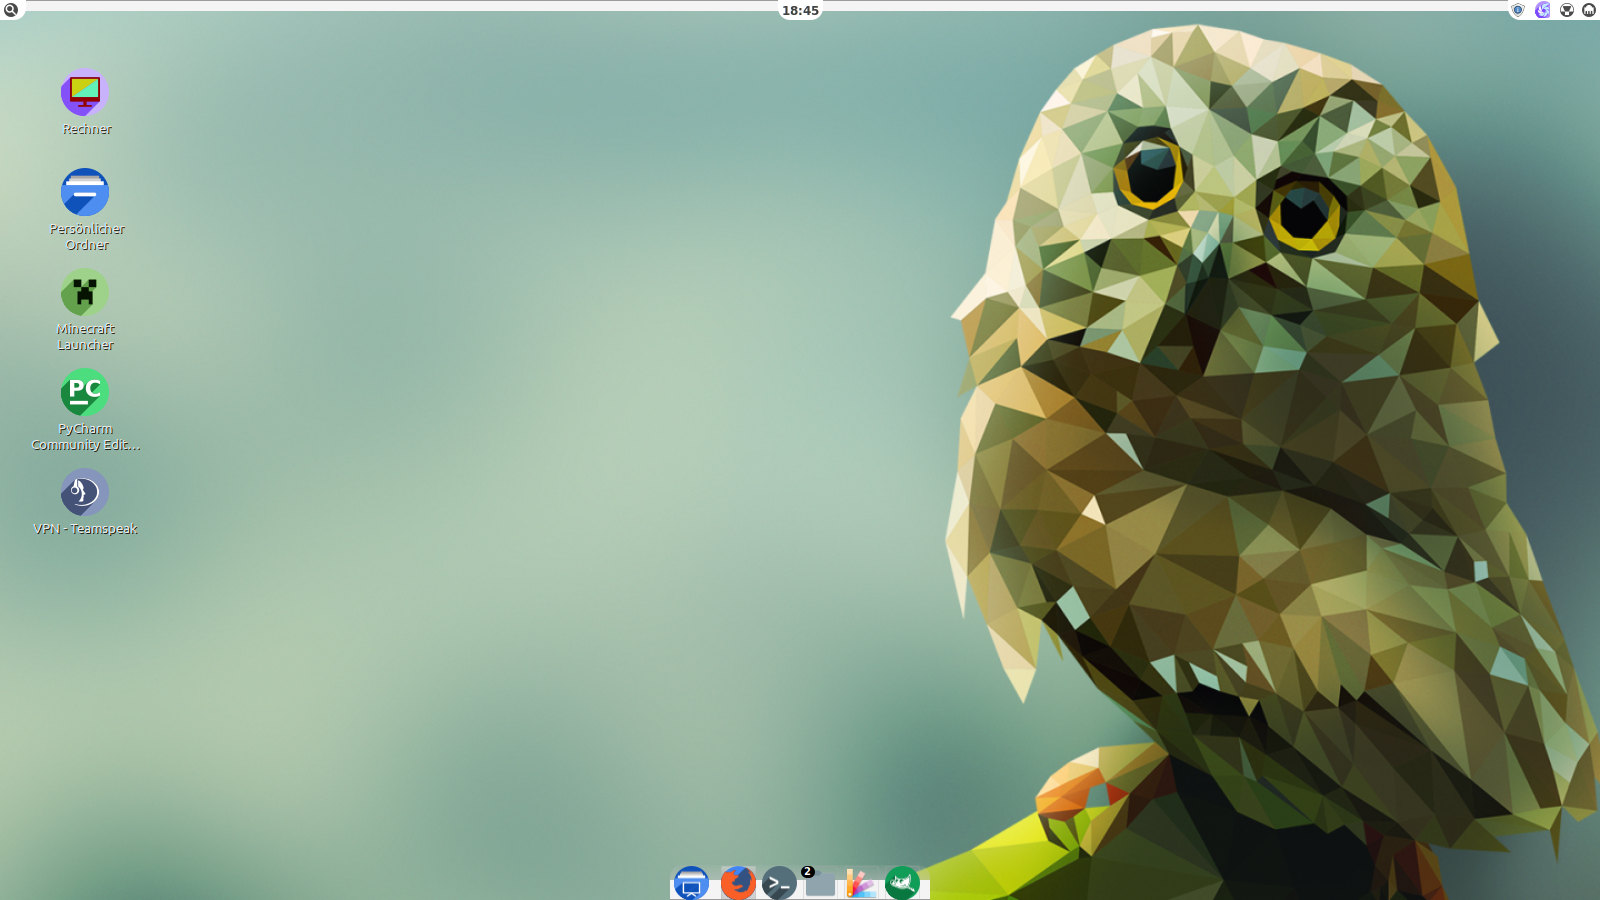The height and width of the screenshot is (900, 1600).
Task: Launch Firefox from the dock
Action: pos(738,883)
